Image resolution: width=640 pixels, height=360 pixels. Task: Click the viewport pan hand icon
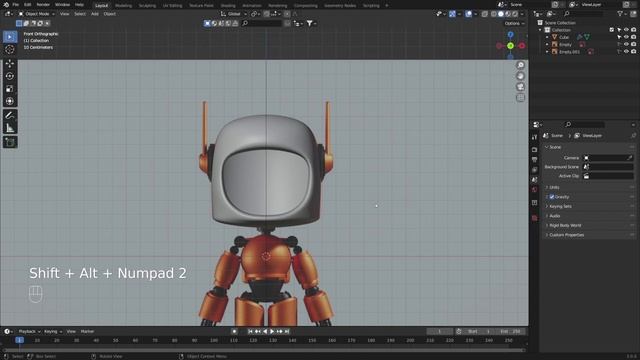520,76
